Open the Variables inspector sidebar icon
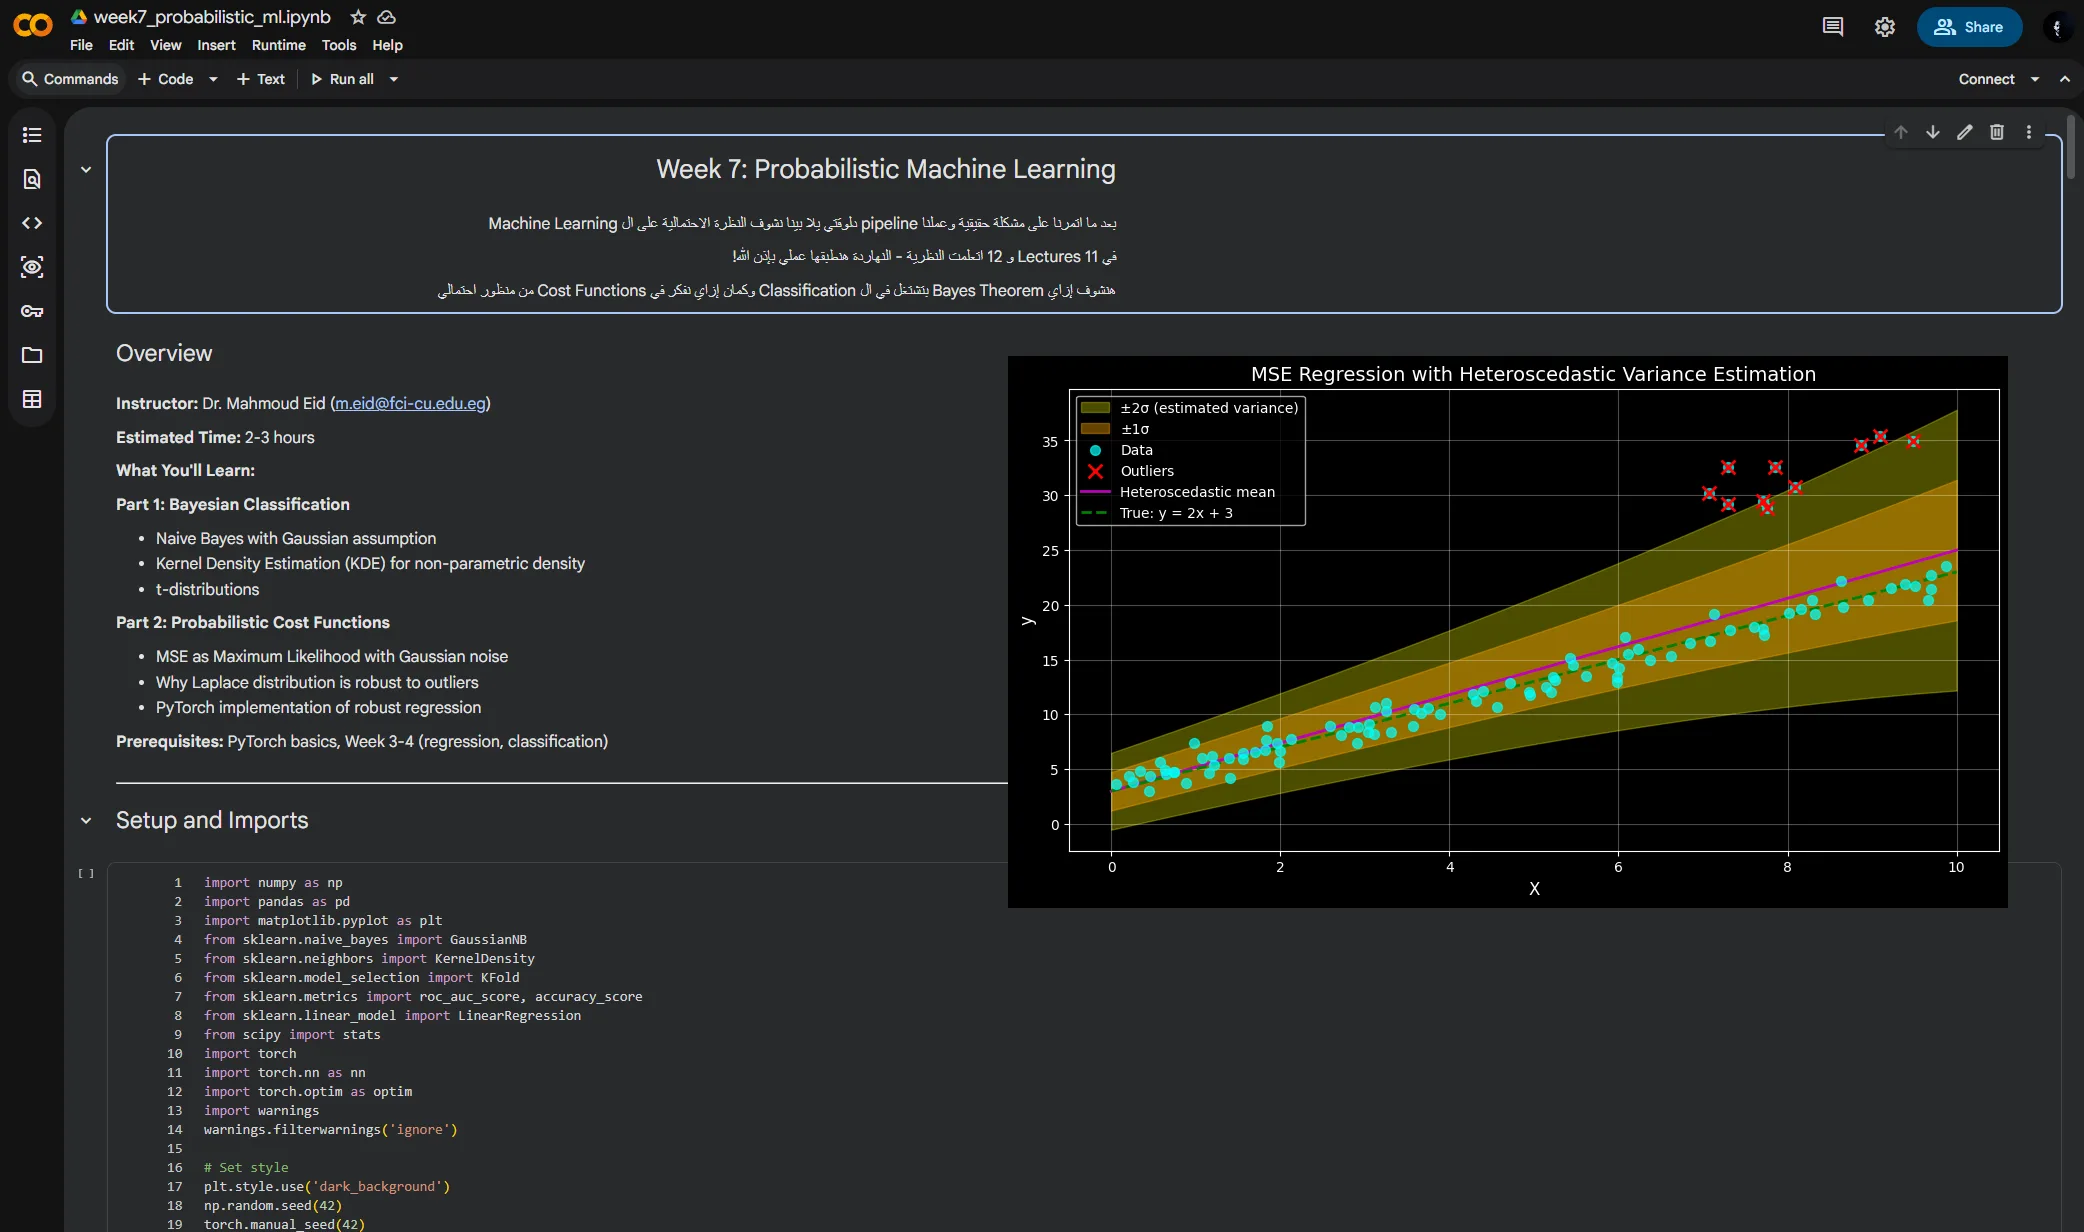Image resolution: width=2084 pixels, height=1232 pixels. 32,267
